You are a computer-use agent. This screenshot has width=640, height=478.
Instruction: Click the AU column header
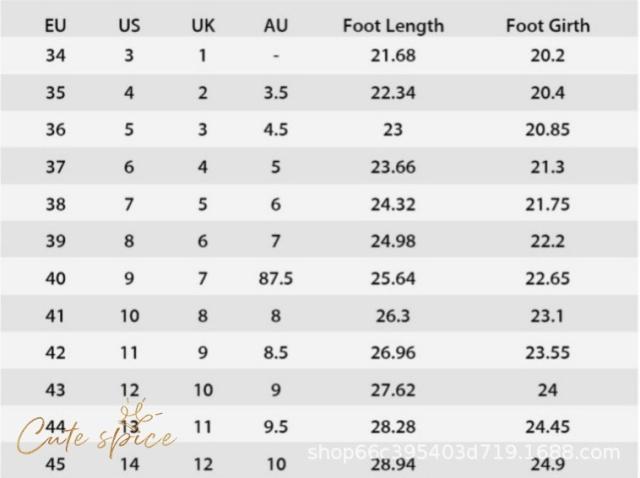tap(275, 25)
